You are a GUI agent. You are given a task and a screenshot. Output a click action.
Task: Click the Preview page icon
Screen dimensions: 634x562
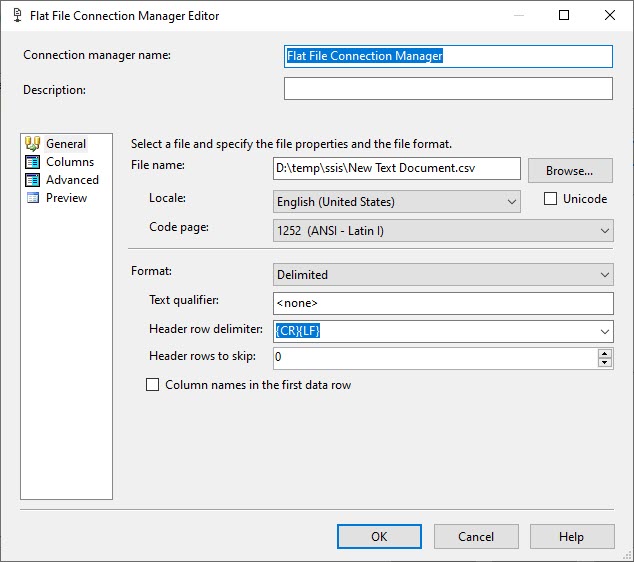click(x=32, y=198)
